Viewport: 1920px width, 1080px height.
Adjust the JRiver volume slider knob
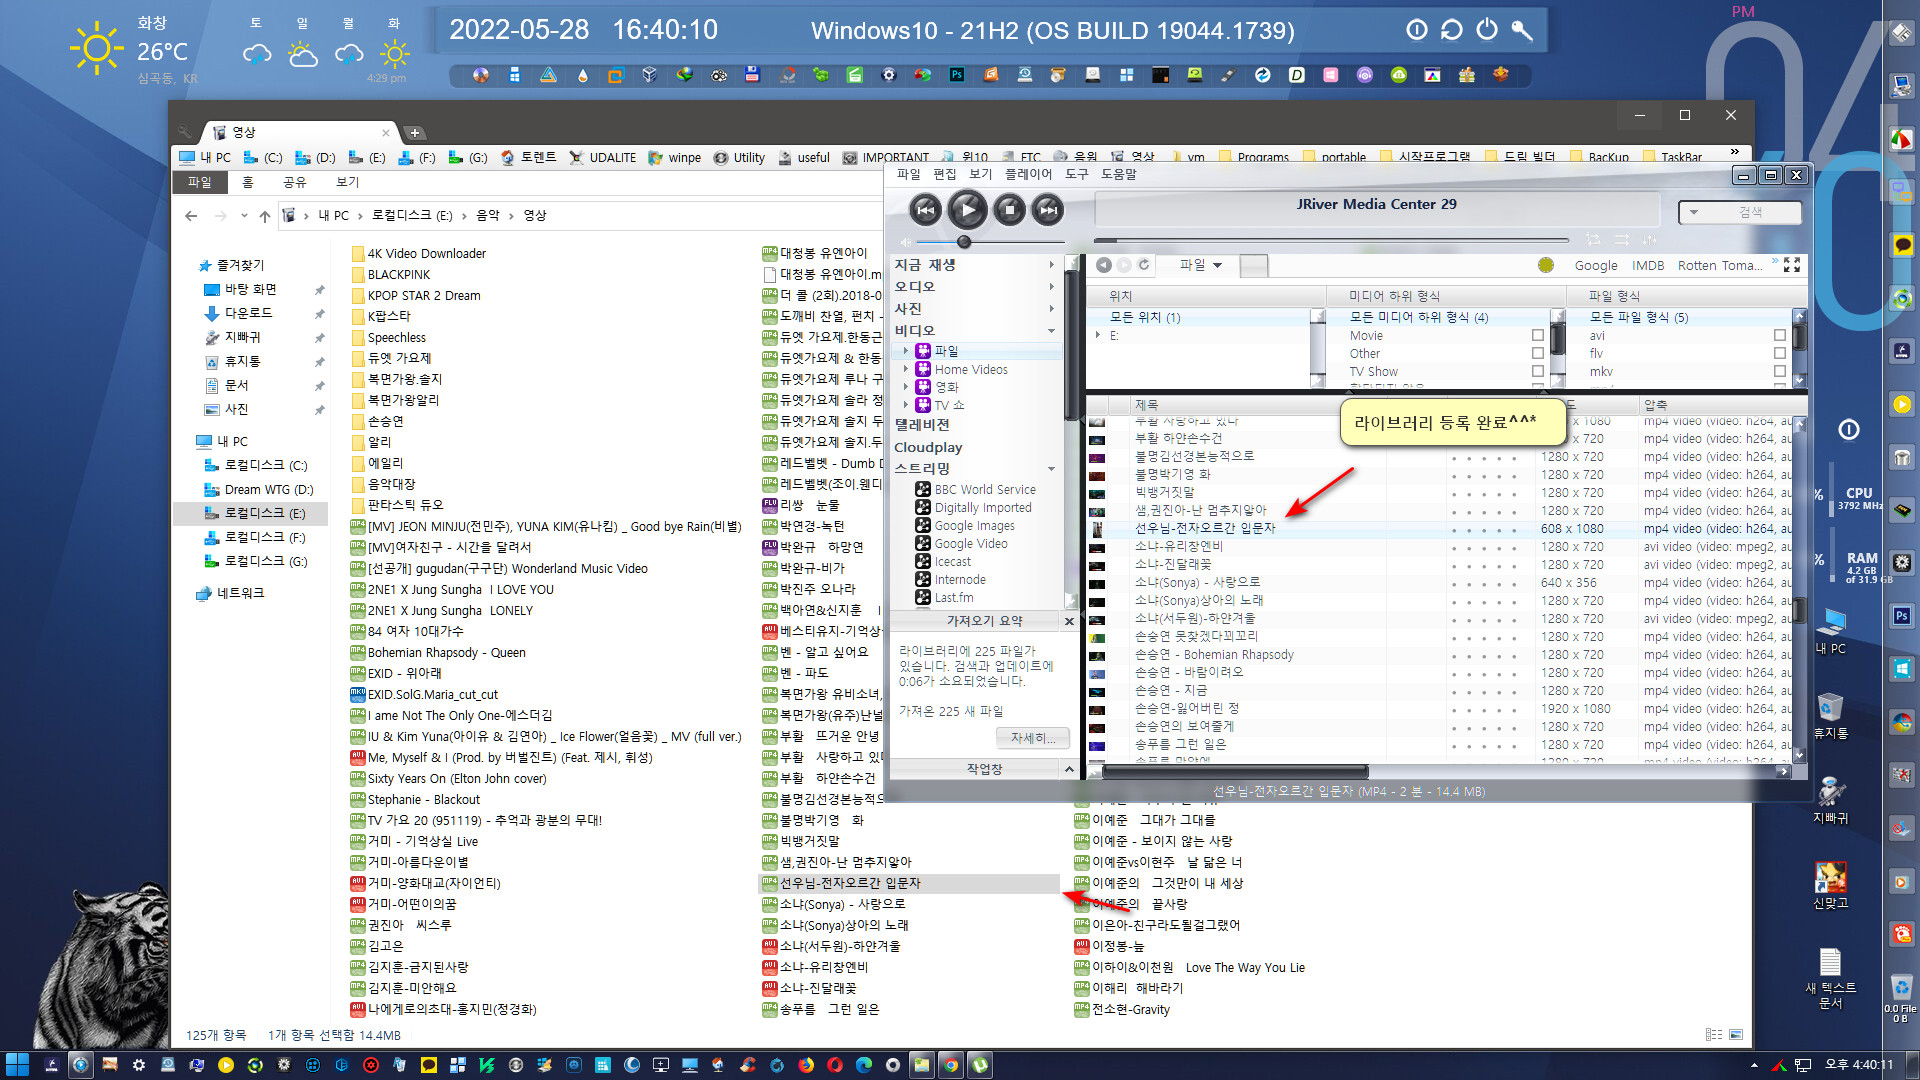964,242
